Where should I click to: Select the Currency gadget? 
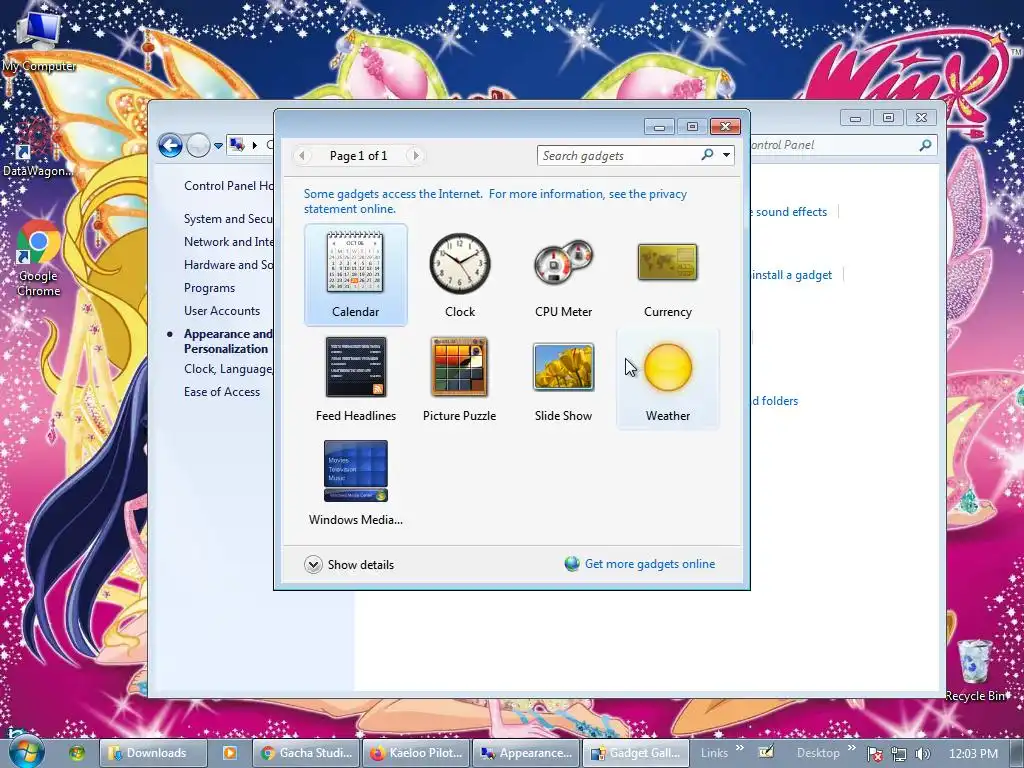[x=667, y=274]
